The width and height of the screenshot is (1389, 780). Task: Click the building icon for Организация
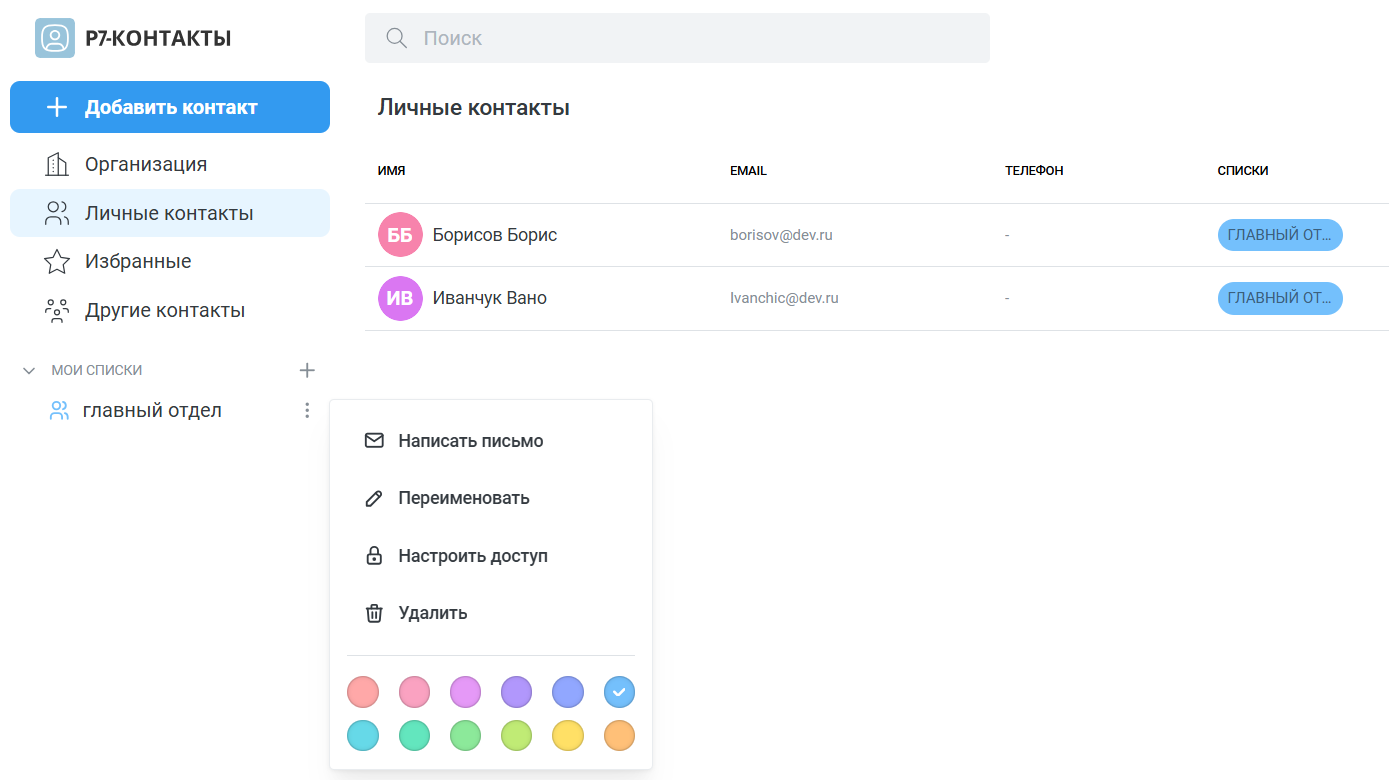[x=57, y=165]
